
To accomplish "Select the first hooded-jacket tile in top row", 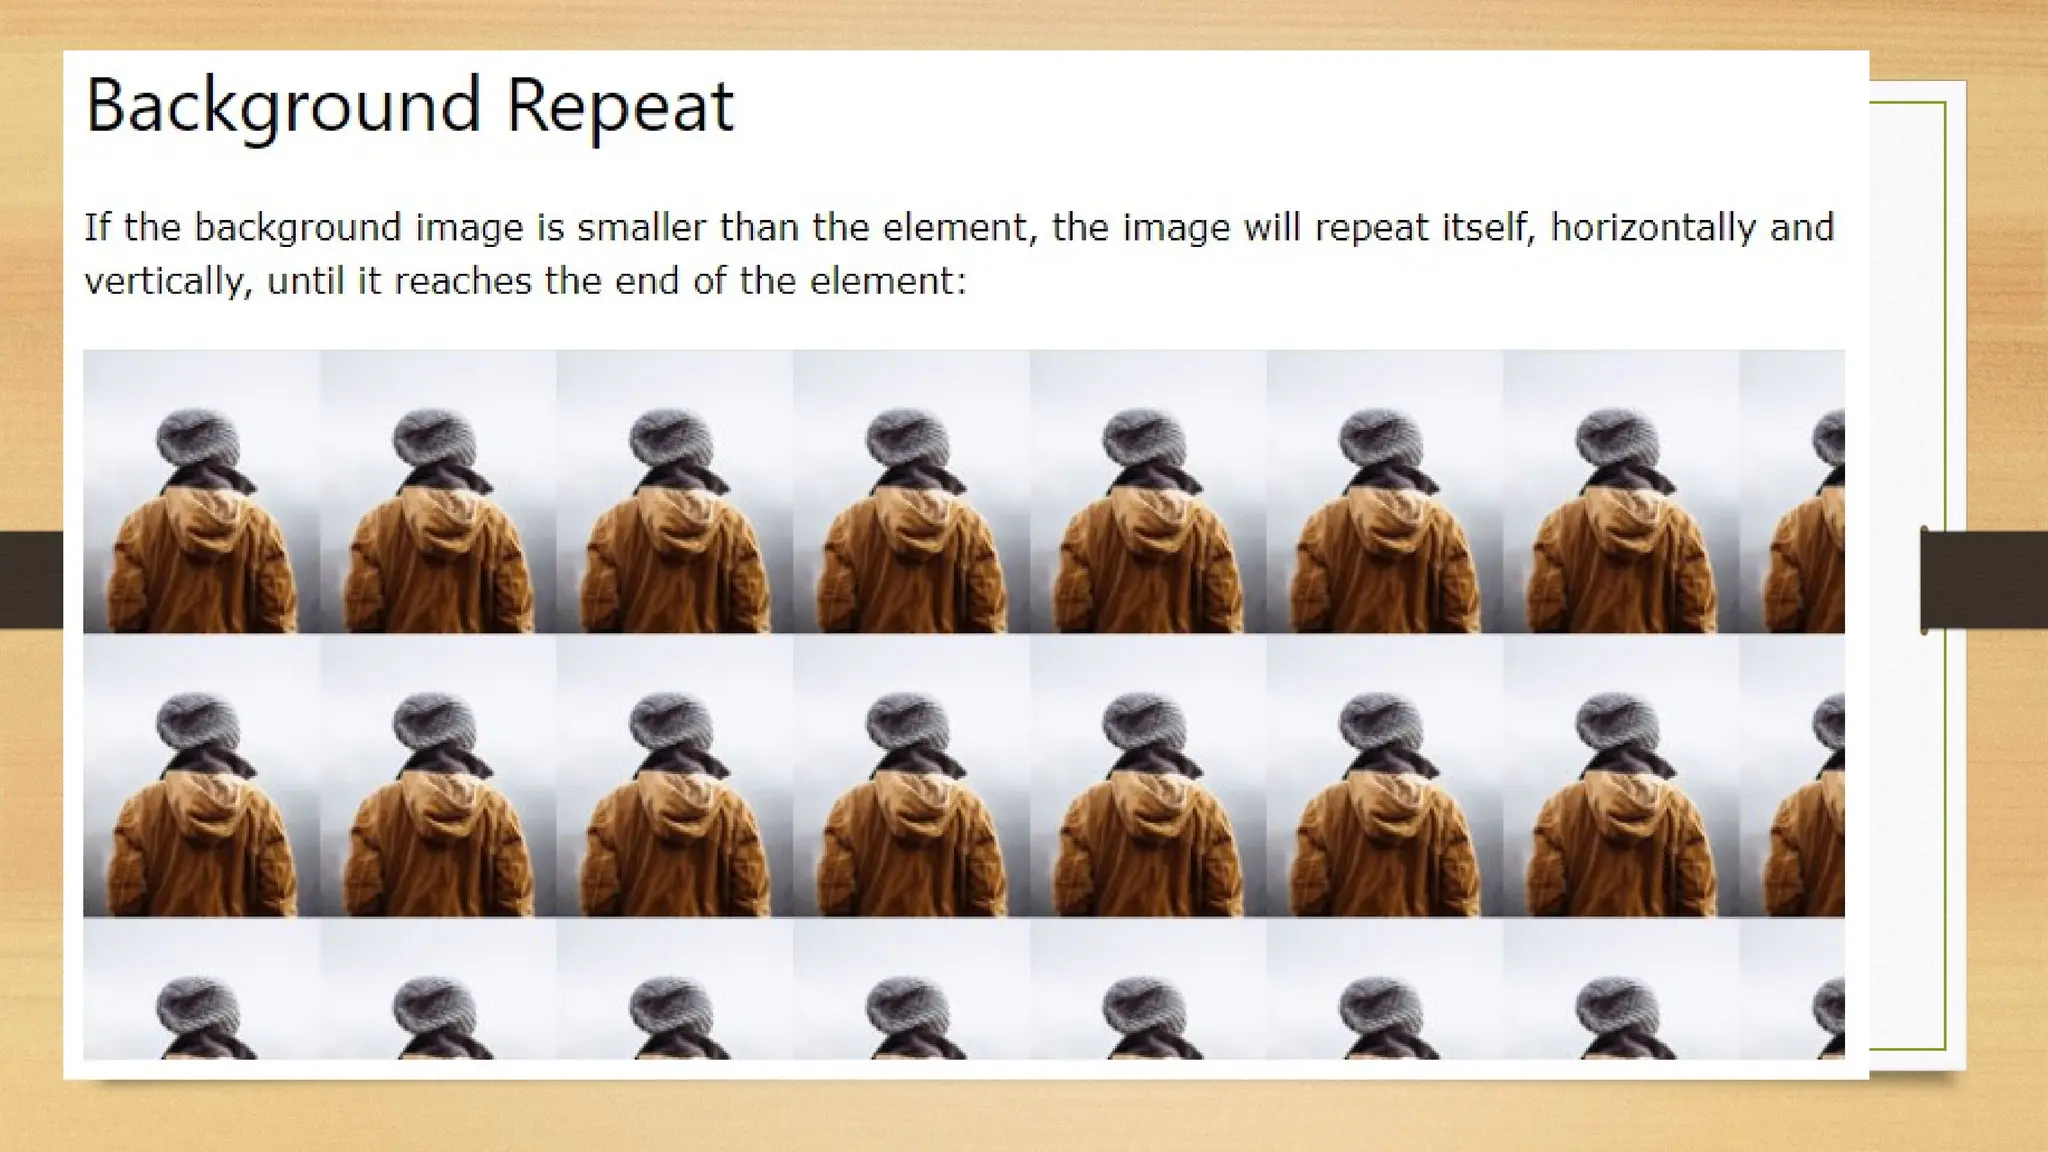I will (x=201, y=491).
